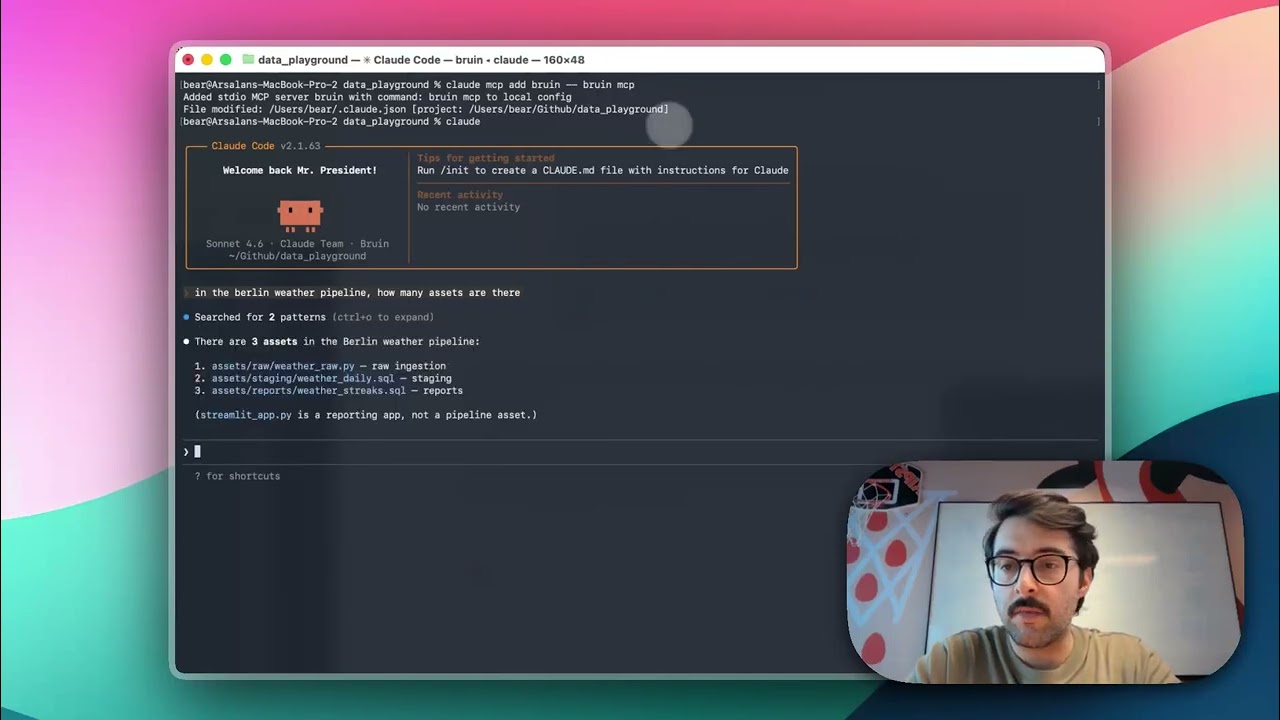The image size is (1280, 720).
Task: Click 'Welcome back Mr. President!' text
Action: click(300, 170)
